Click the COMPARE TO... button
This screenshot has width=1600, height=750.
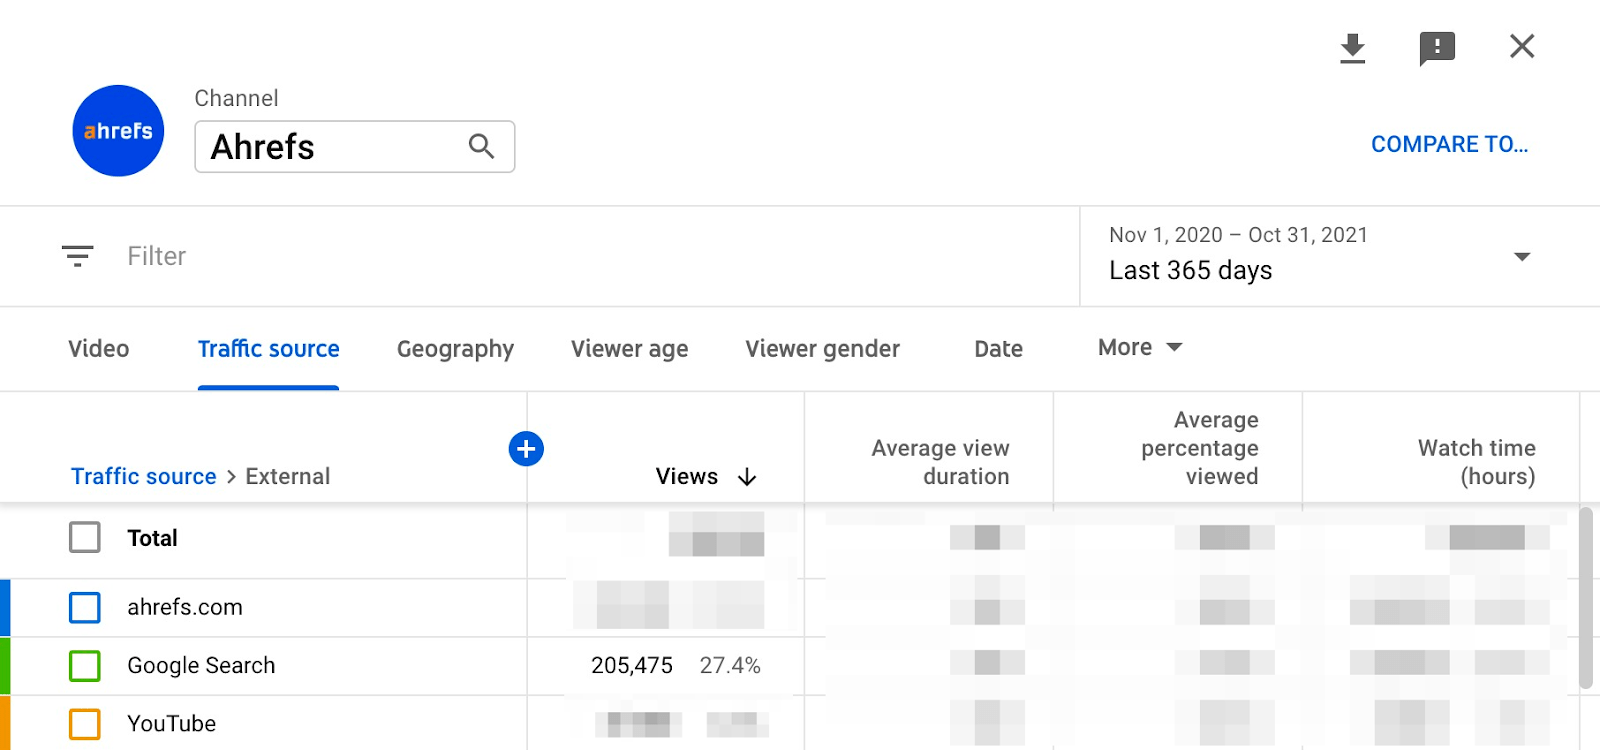1449,145
